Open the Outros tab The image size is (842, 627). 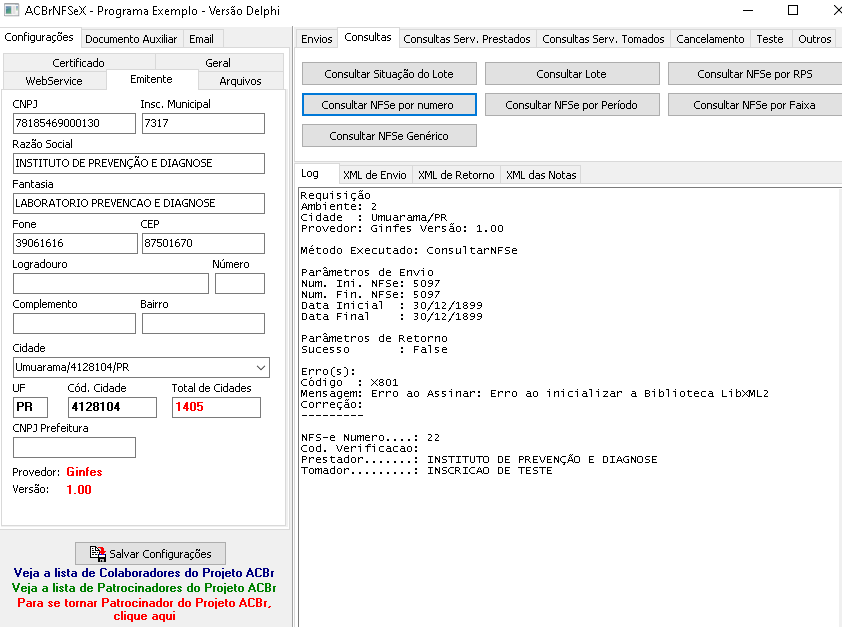815,39
